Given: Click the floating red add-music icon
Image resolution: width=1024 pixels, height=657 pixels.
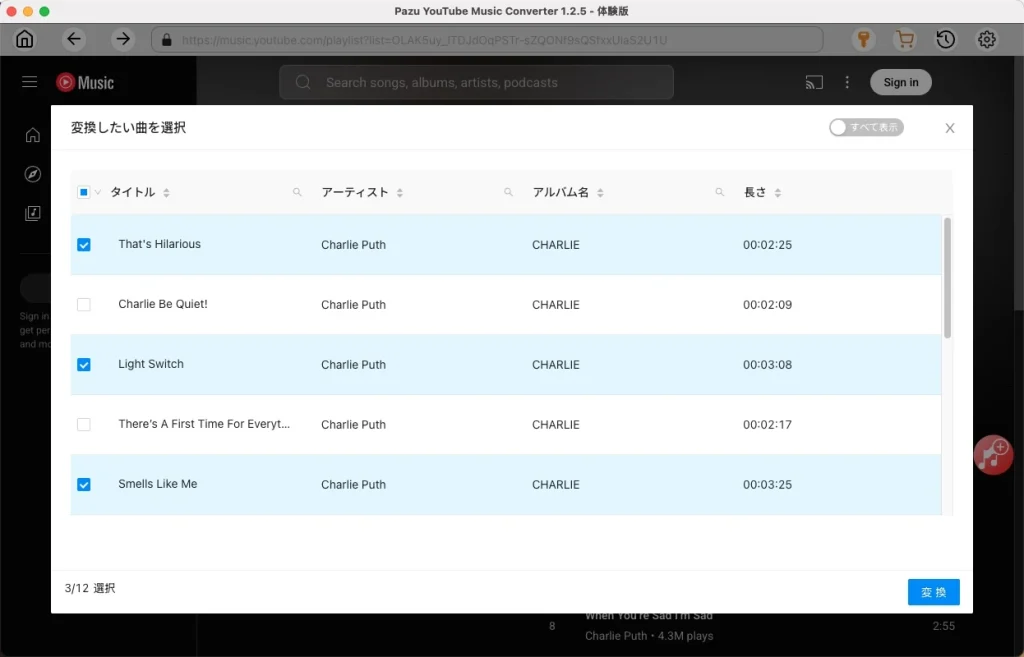Looking at the screenshot, I should click(x=993, y=455).
